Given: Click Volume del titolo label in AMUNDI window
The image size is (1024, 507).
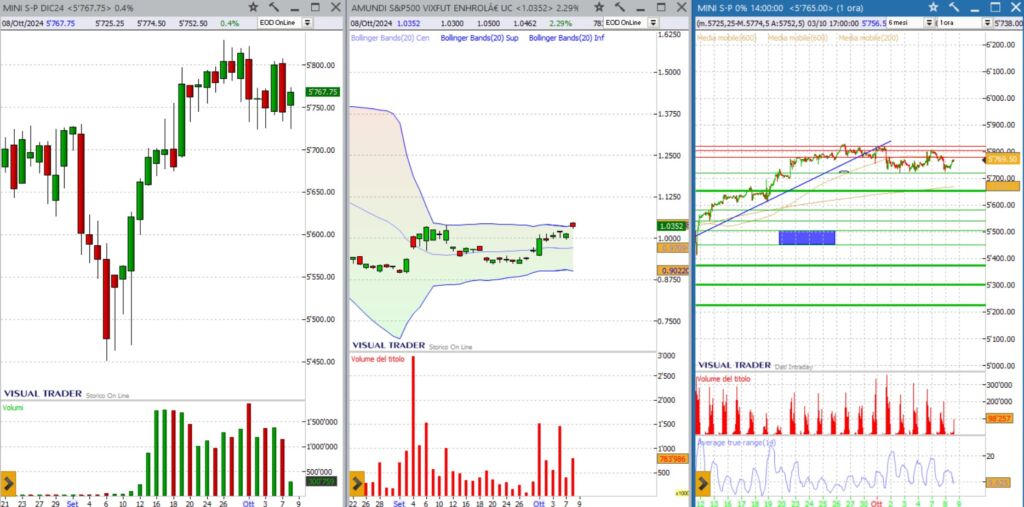Looking at the screenshot, I should [377, 359].
